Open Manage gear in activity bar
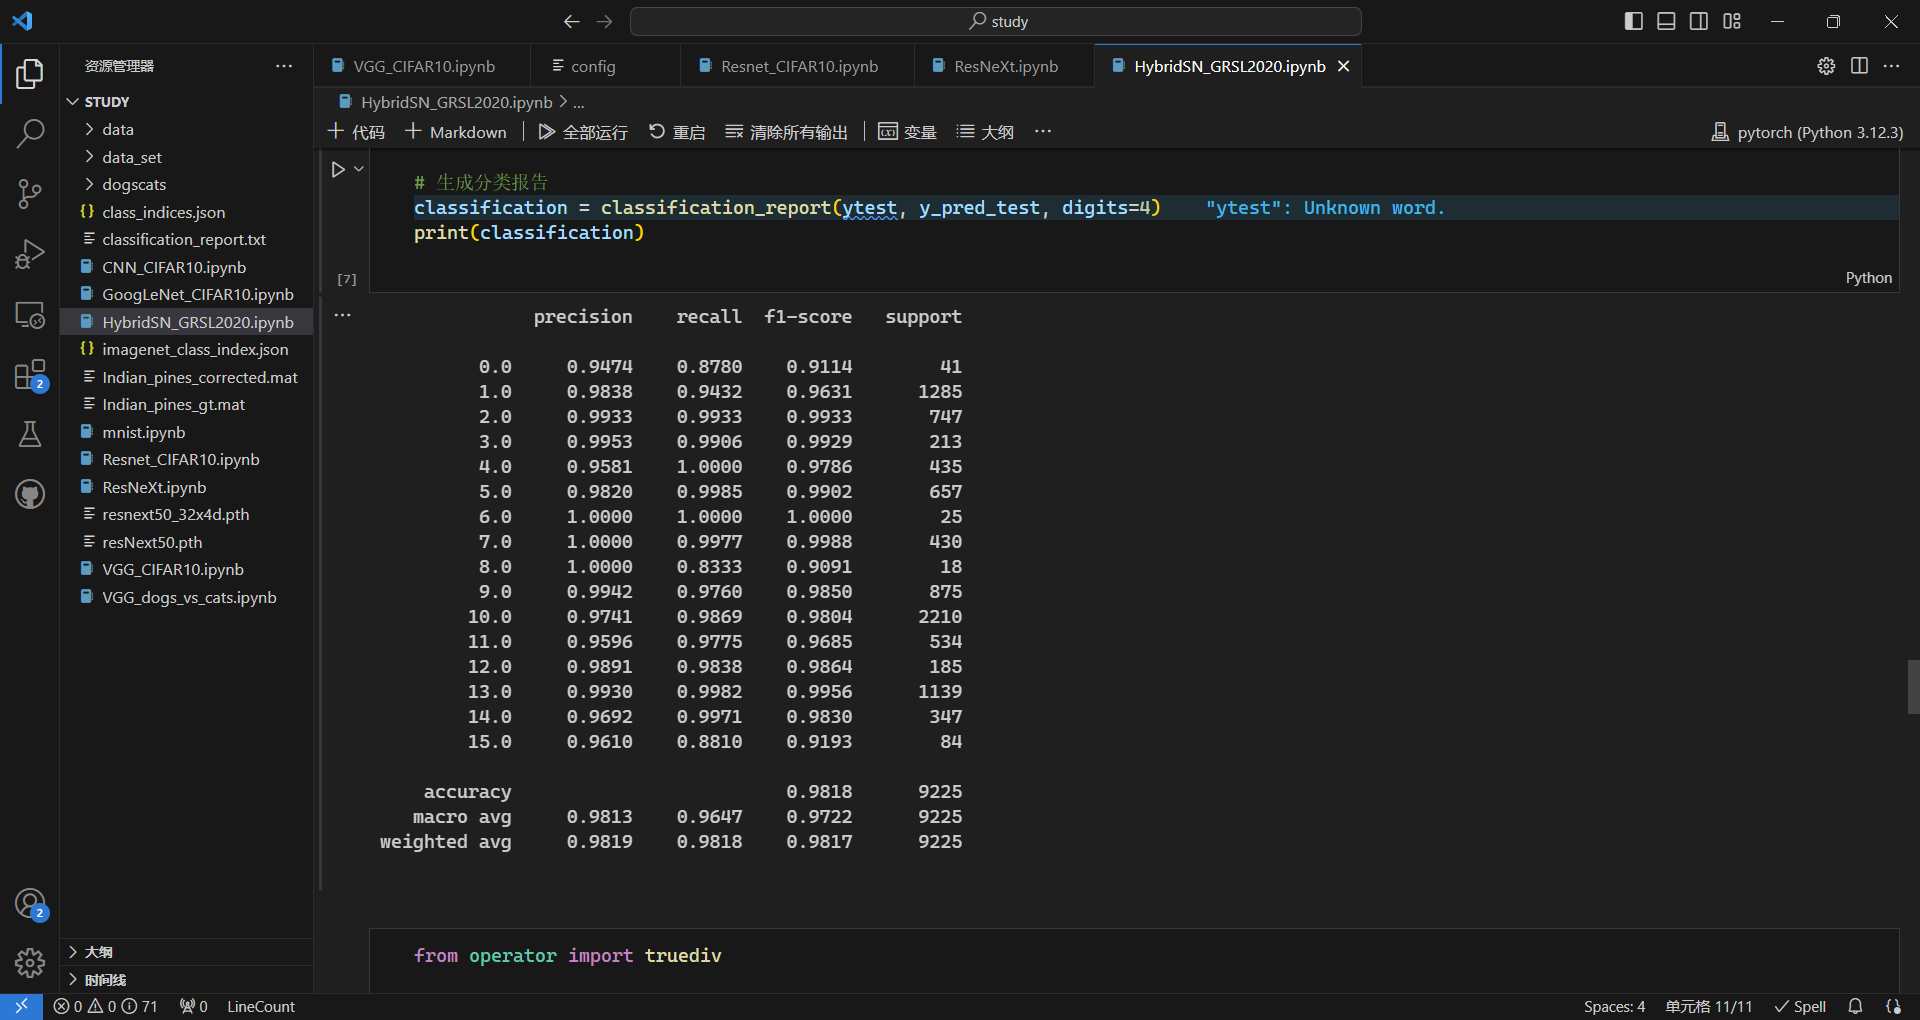The image size is (1920, 1020). pyautogui.click(x=30, y=962)
